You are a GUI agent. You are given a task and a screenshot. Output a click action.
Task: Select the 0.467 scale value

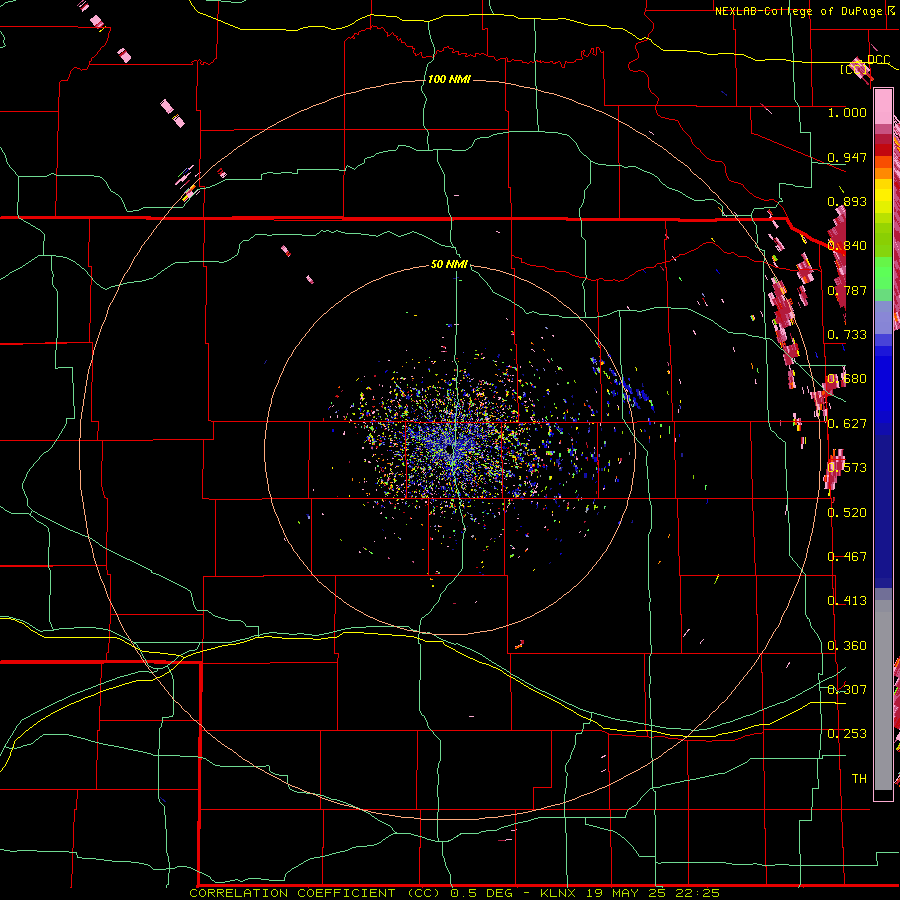pyautogui.click(x=847, y=557)
